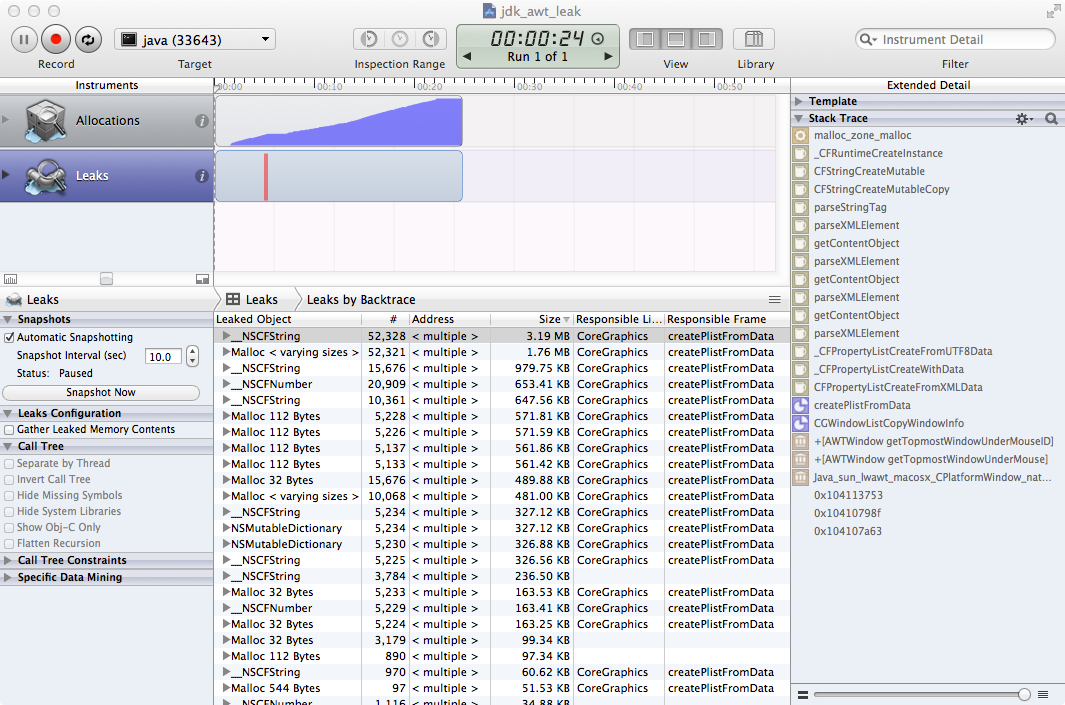Expand the Template section in Extended Detail
Screen dimensions: 1065x705
799,102
